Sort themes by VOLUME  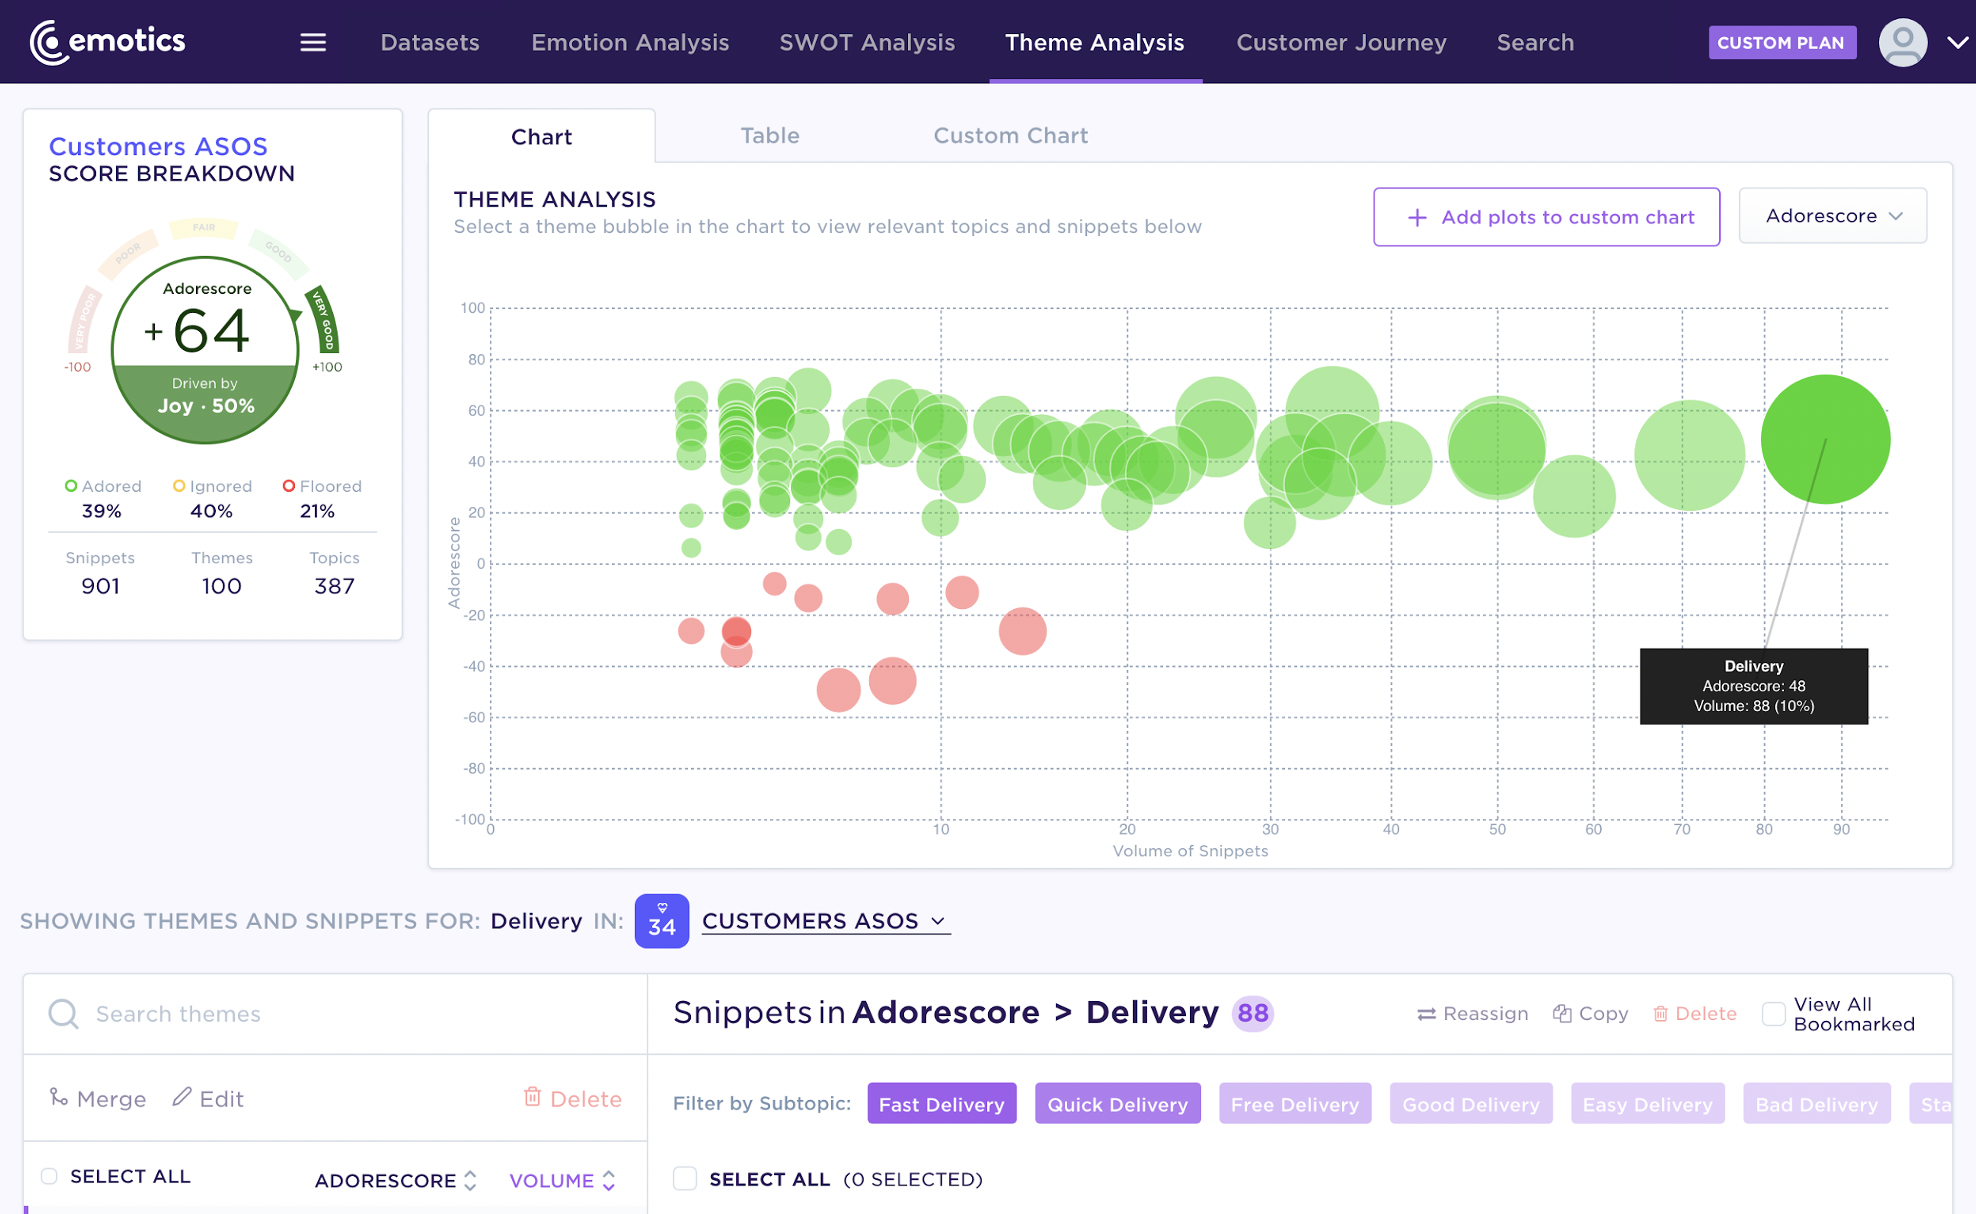[x=562, y=1181]
